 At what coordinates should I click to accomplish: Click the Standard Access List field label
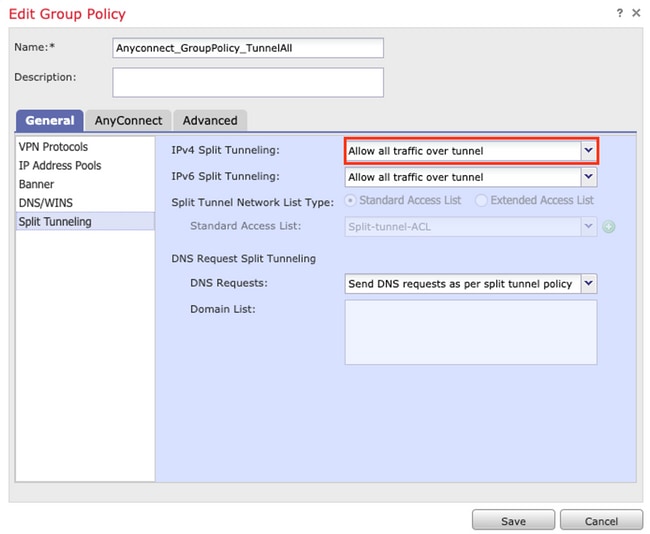pos(245,226)
